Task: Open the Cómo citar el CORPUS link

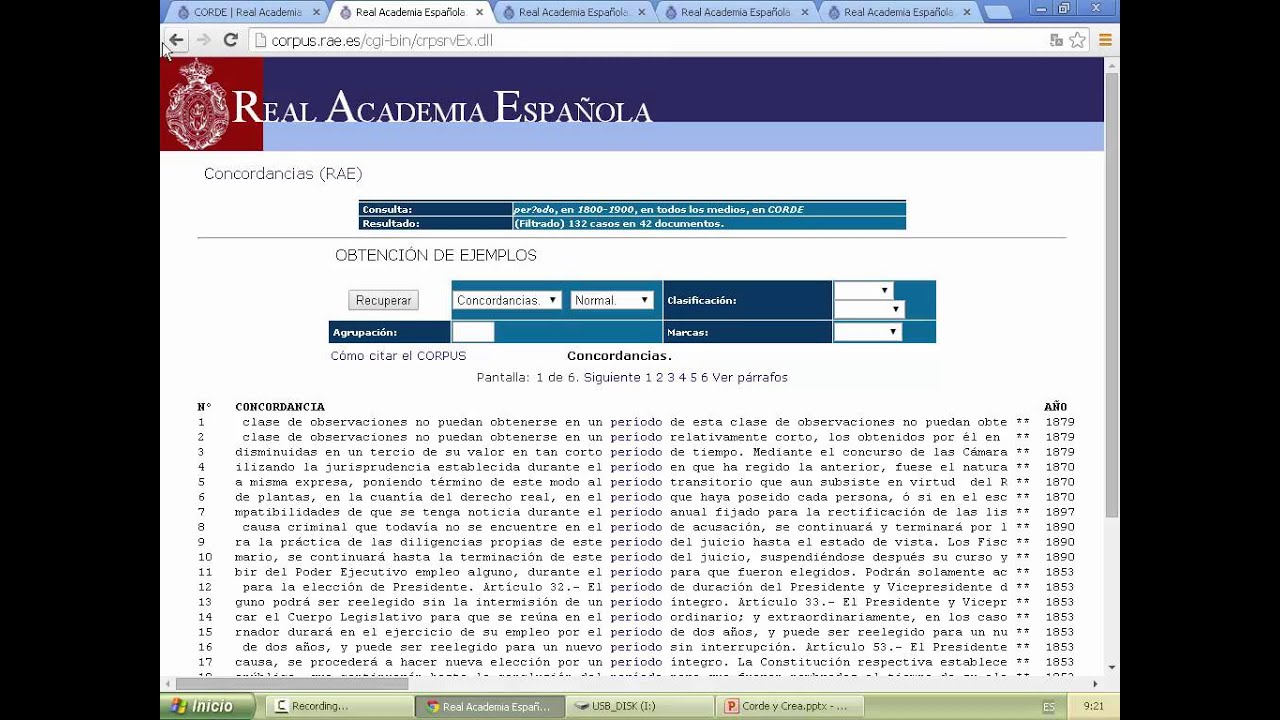Action: point(398,356)
